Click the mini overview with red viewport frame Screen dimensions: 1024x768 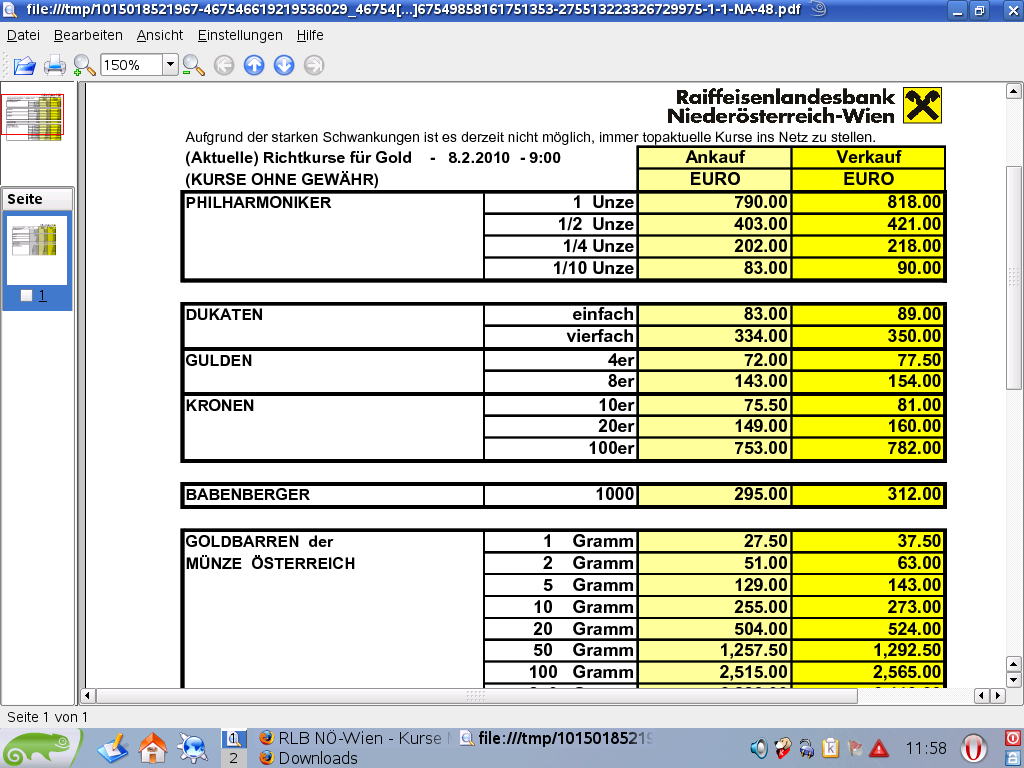pyautogui.click(x=35, y=116)
